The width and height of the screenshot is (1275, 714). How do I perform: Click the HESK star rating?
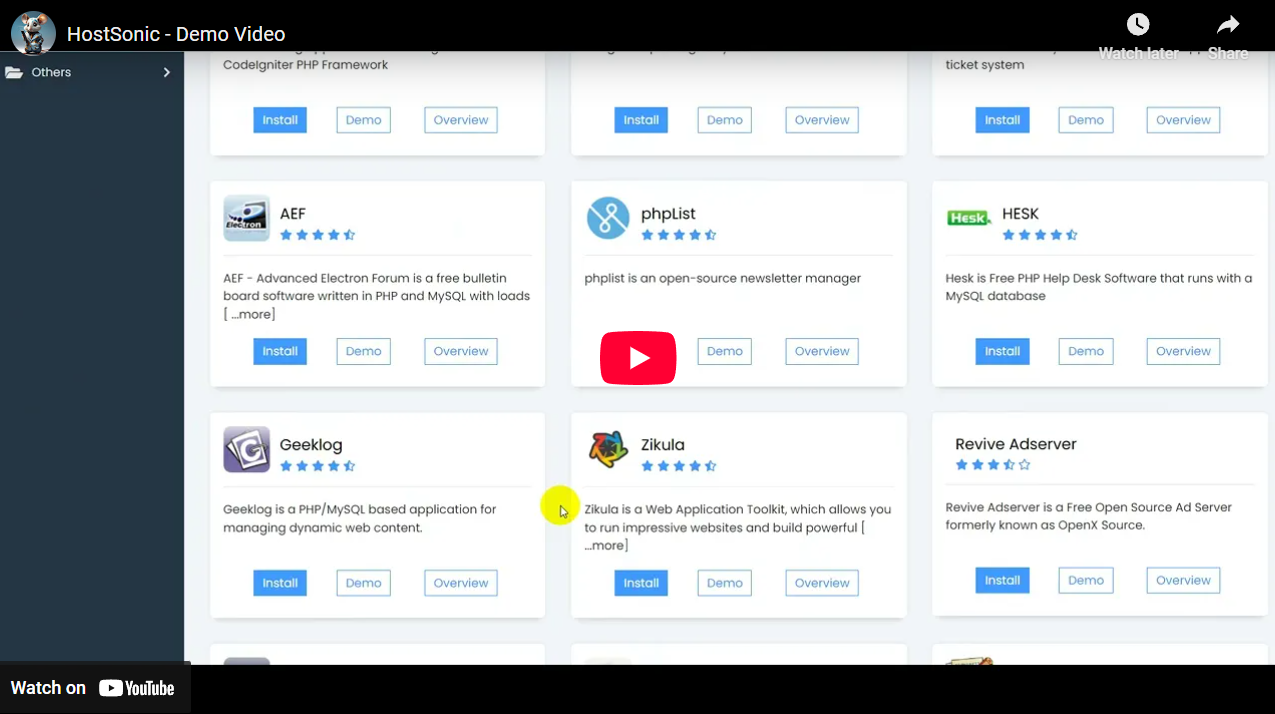pyautogui.click(x=1040, y=235)
